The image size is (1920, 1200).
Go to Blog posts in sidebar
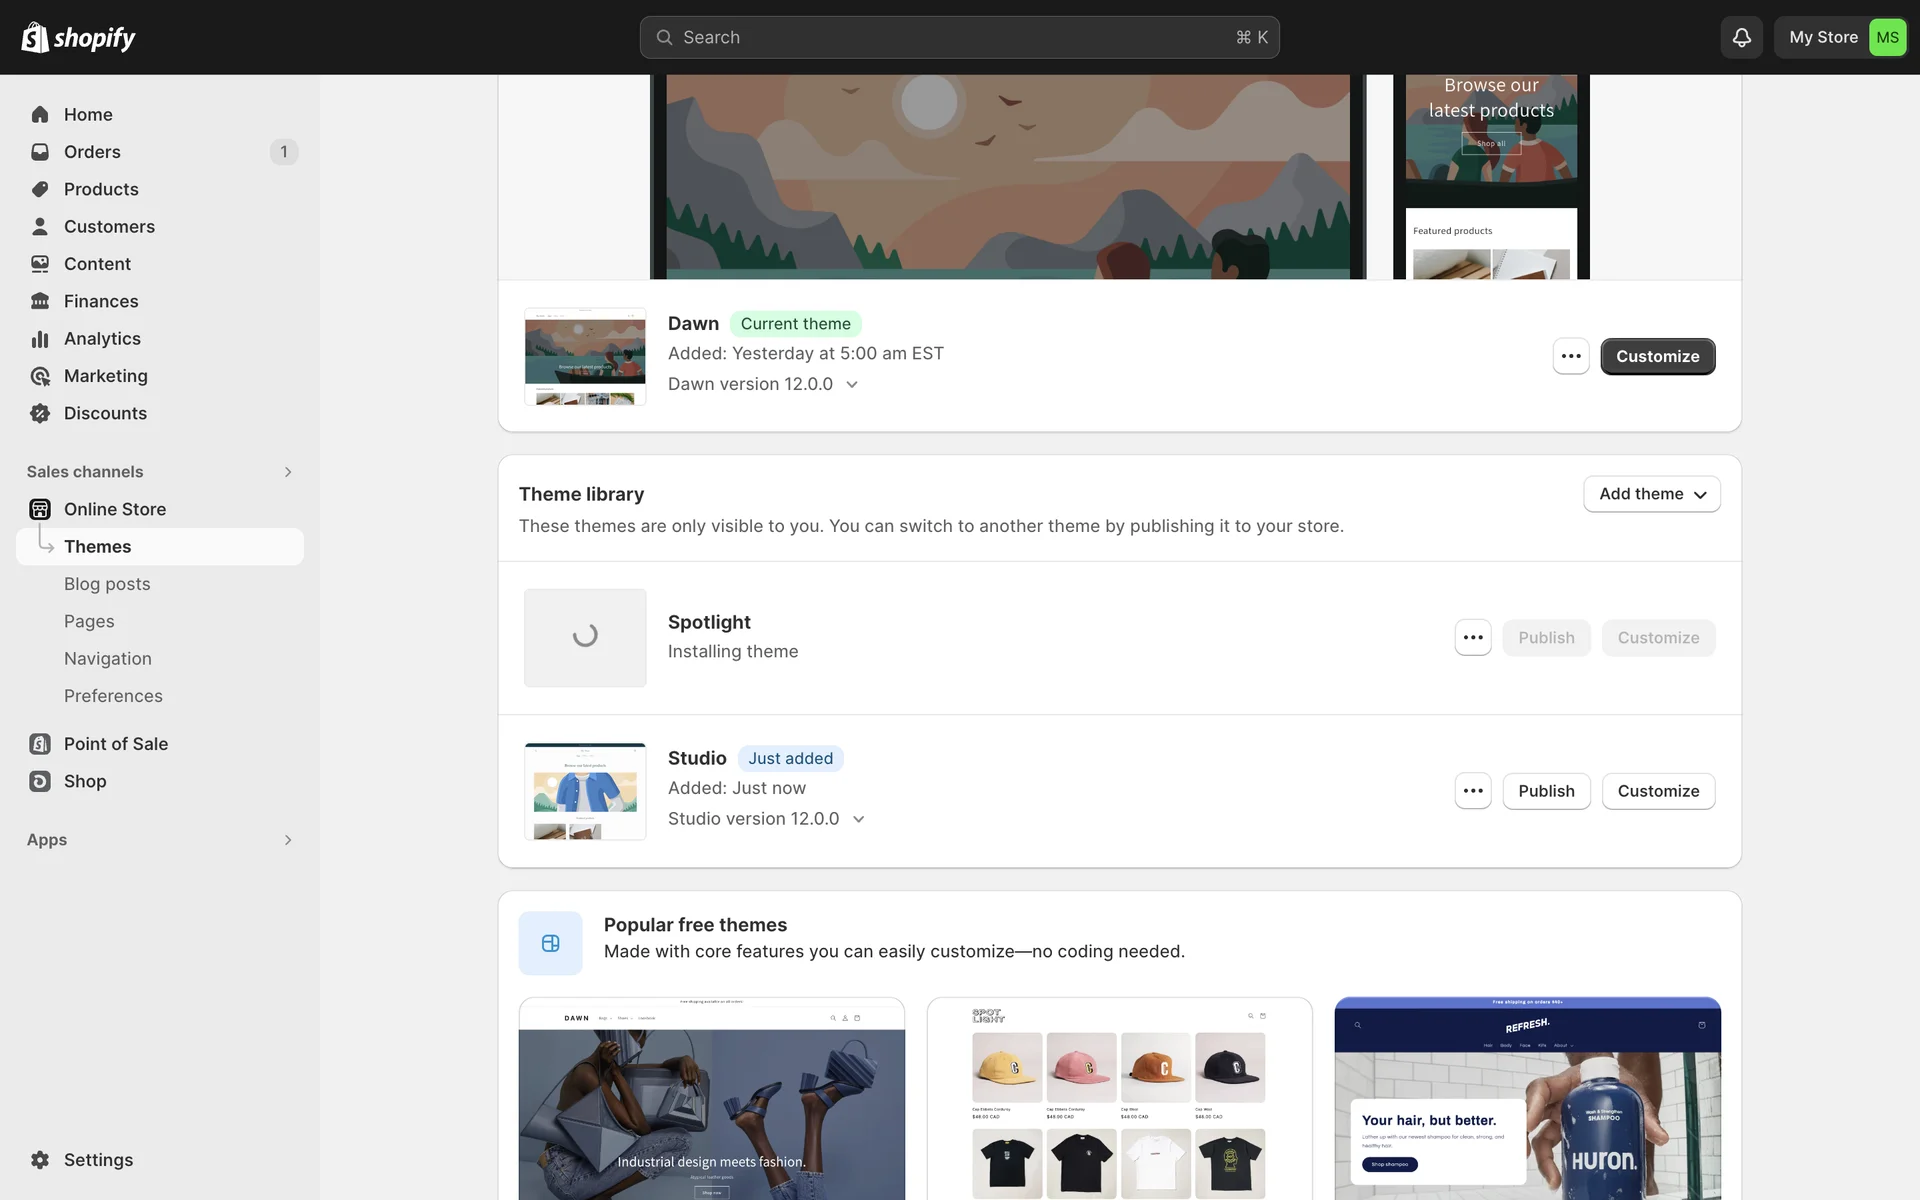107,584
